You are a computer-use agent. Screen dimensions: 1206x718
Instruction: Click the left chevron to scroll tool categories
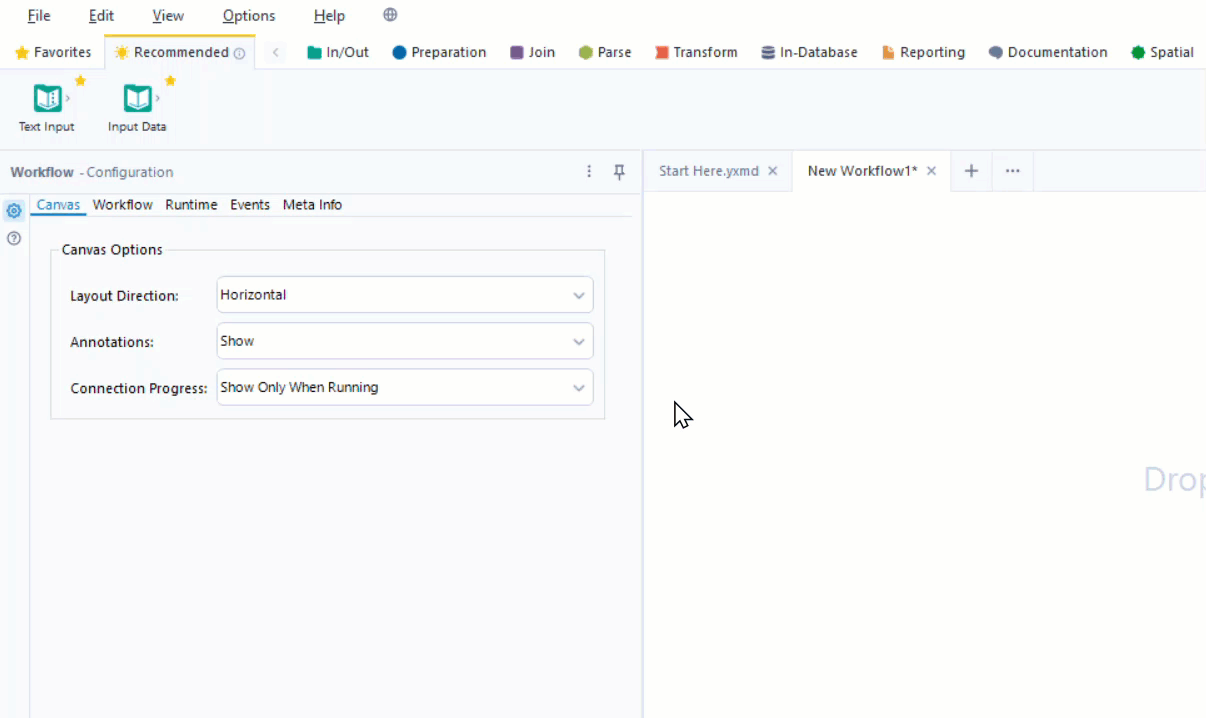276,52
